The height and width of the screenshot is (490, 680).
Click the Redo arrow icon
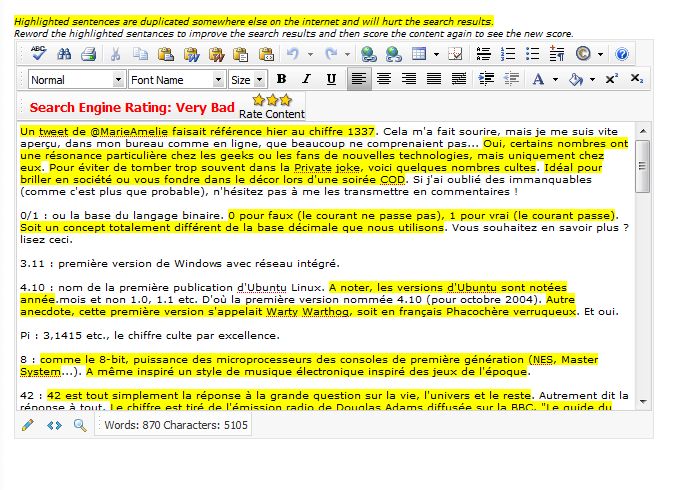click(331, 54)
